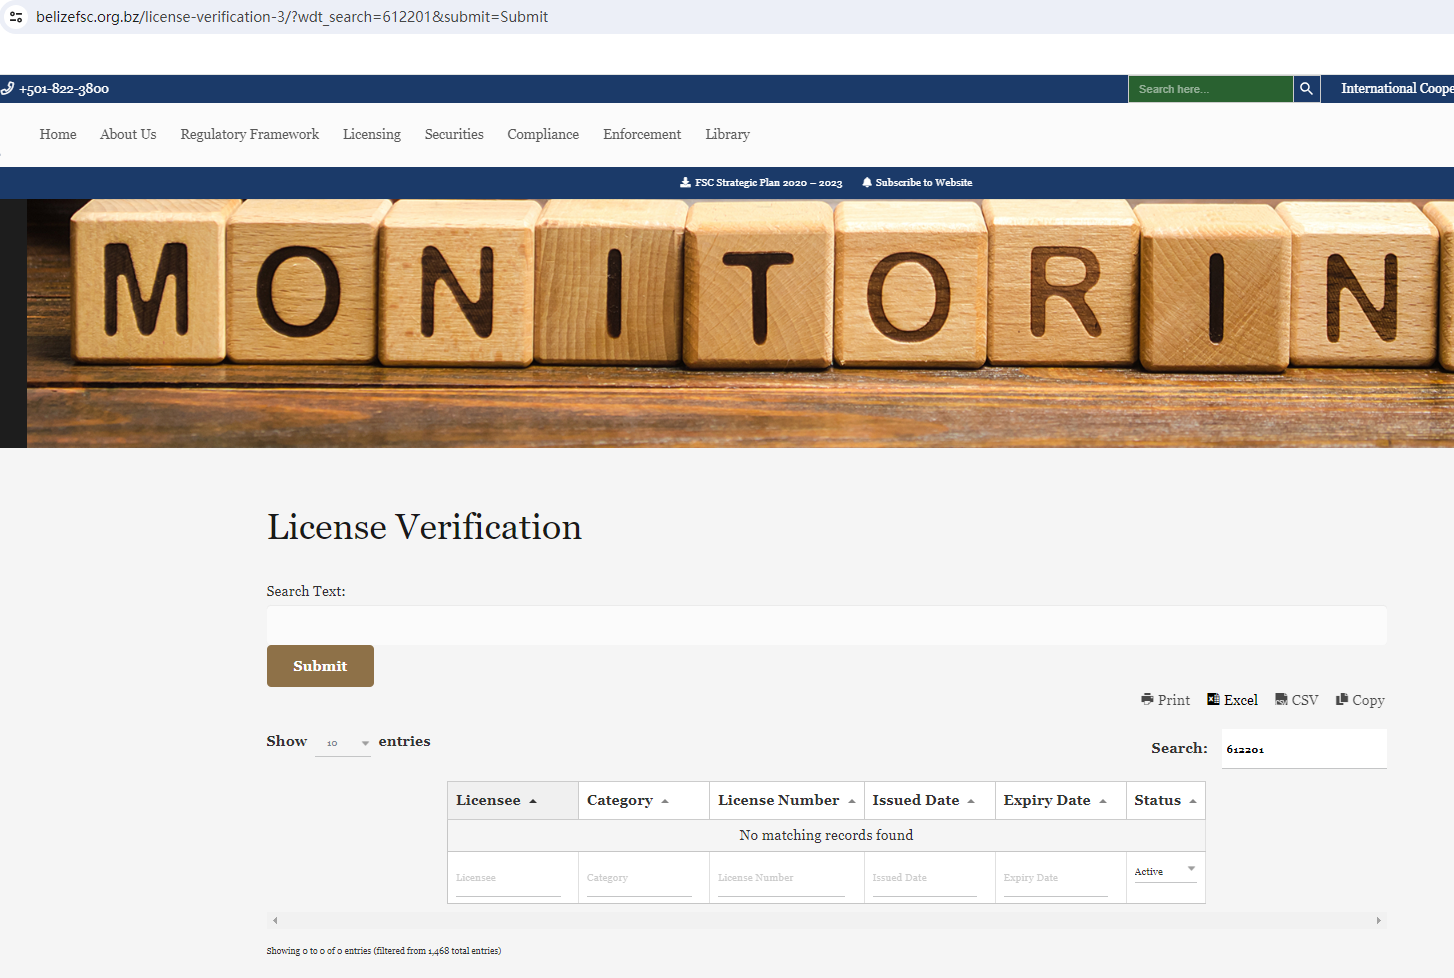This screenshot has width=1454, height=978.
Task: Click the table Search box containing 612201
Action: tap(1304, 749)
